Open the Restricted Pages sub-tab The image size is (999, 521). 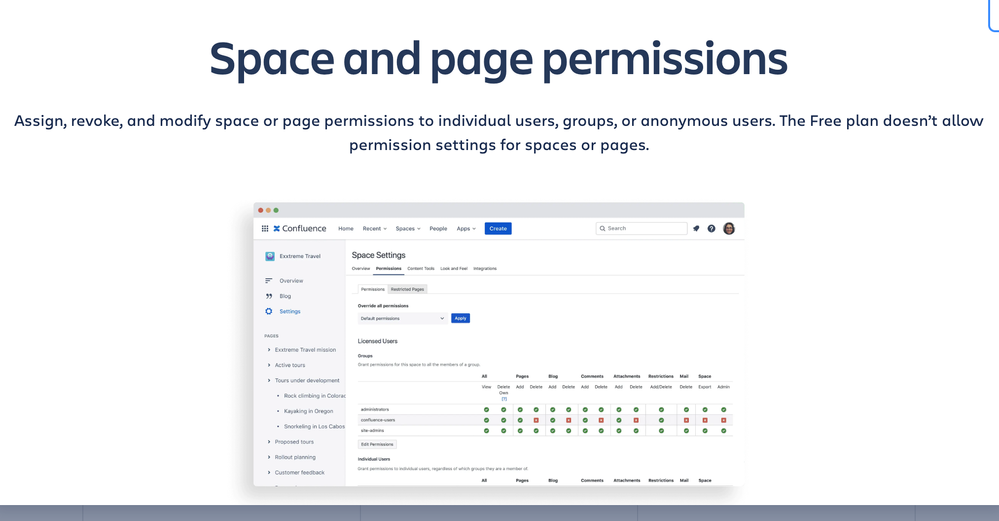click(407, 289)
